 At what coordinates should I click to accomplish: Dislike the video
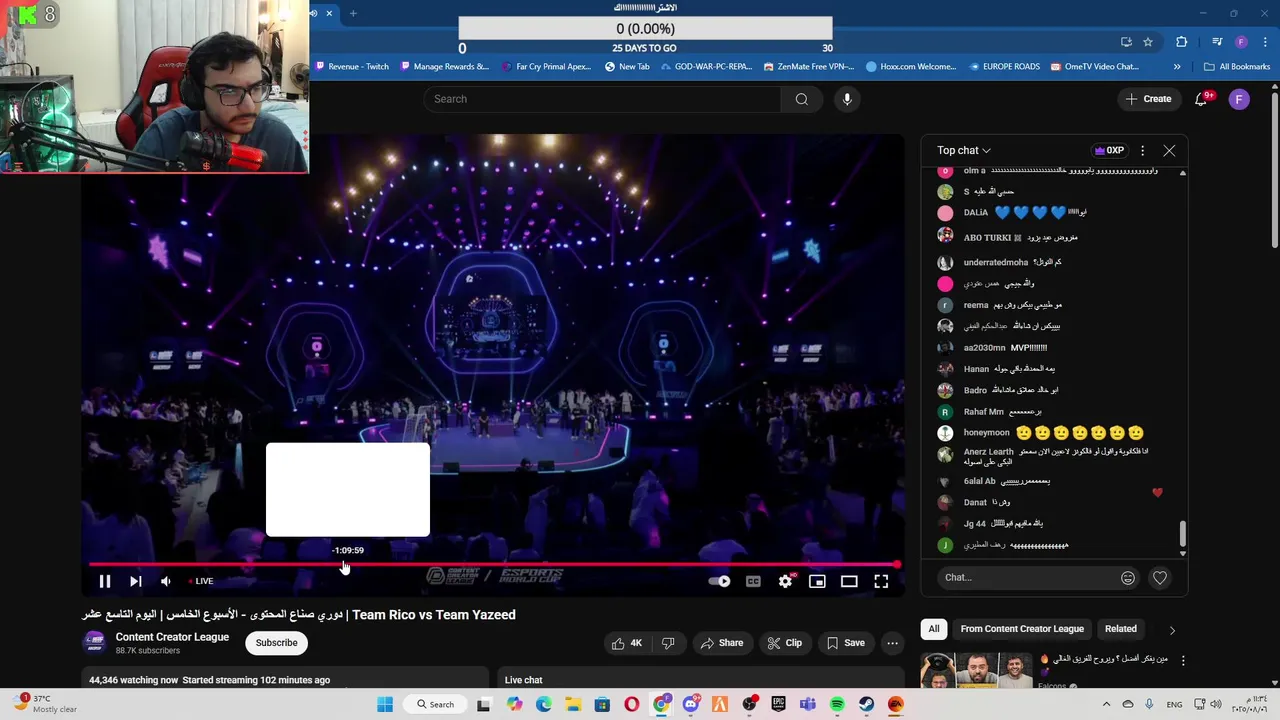point(669,643)
